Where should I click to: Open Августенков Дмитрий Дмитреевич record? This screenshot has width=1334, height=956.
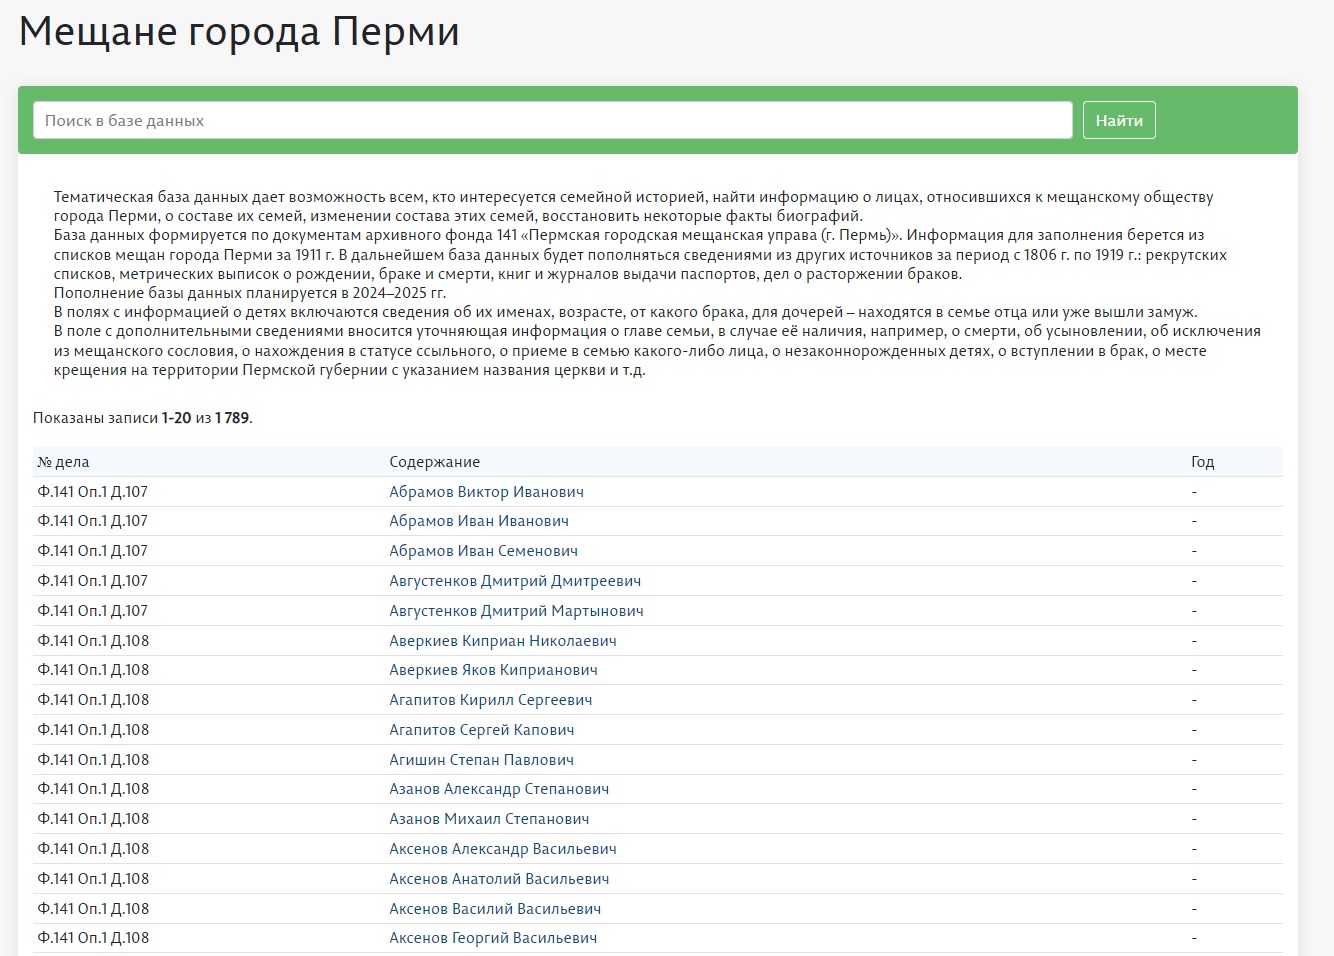pyautogui.click(x=515, y=581)
